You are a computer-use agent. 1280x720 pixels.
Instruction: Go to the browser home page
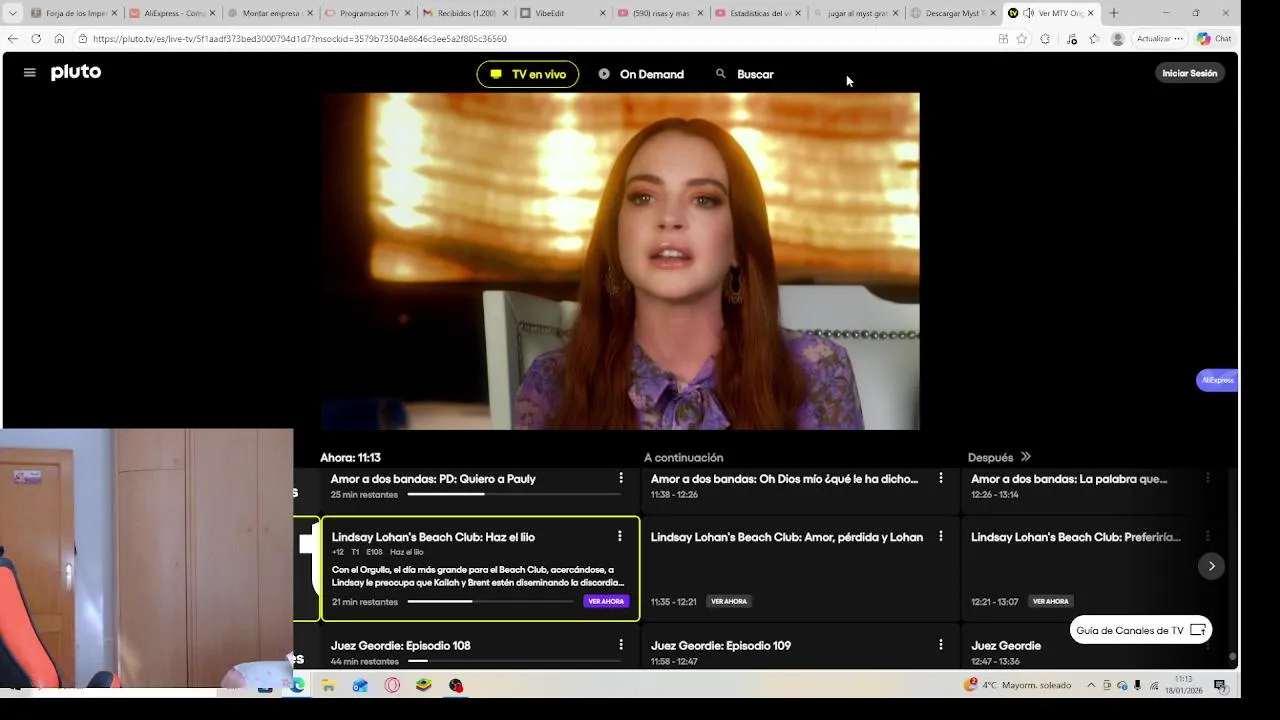click(x=59, y=39)
